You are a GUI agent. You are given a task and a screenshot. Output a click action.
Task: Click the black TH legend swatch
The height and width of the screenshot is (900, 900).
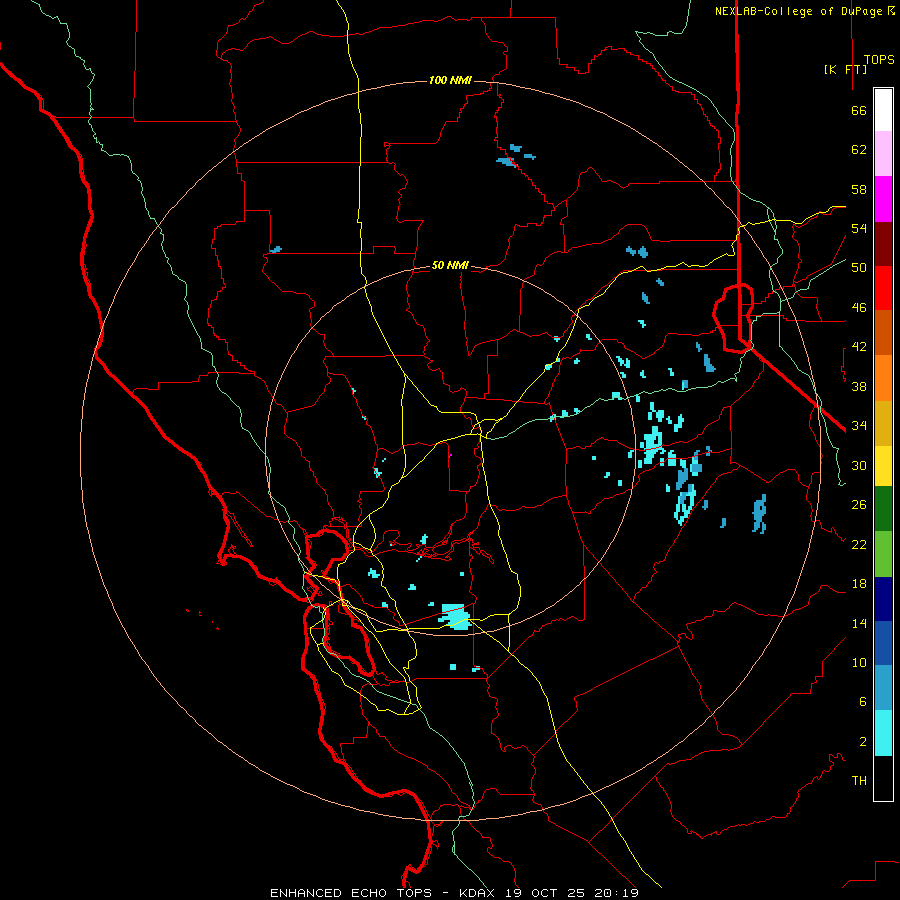[883, 778]
